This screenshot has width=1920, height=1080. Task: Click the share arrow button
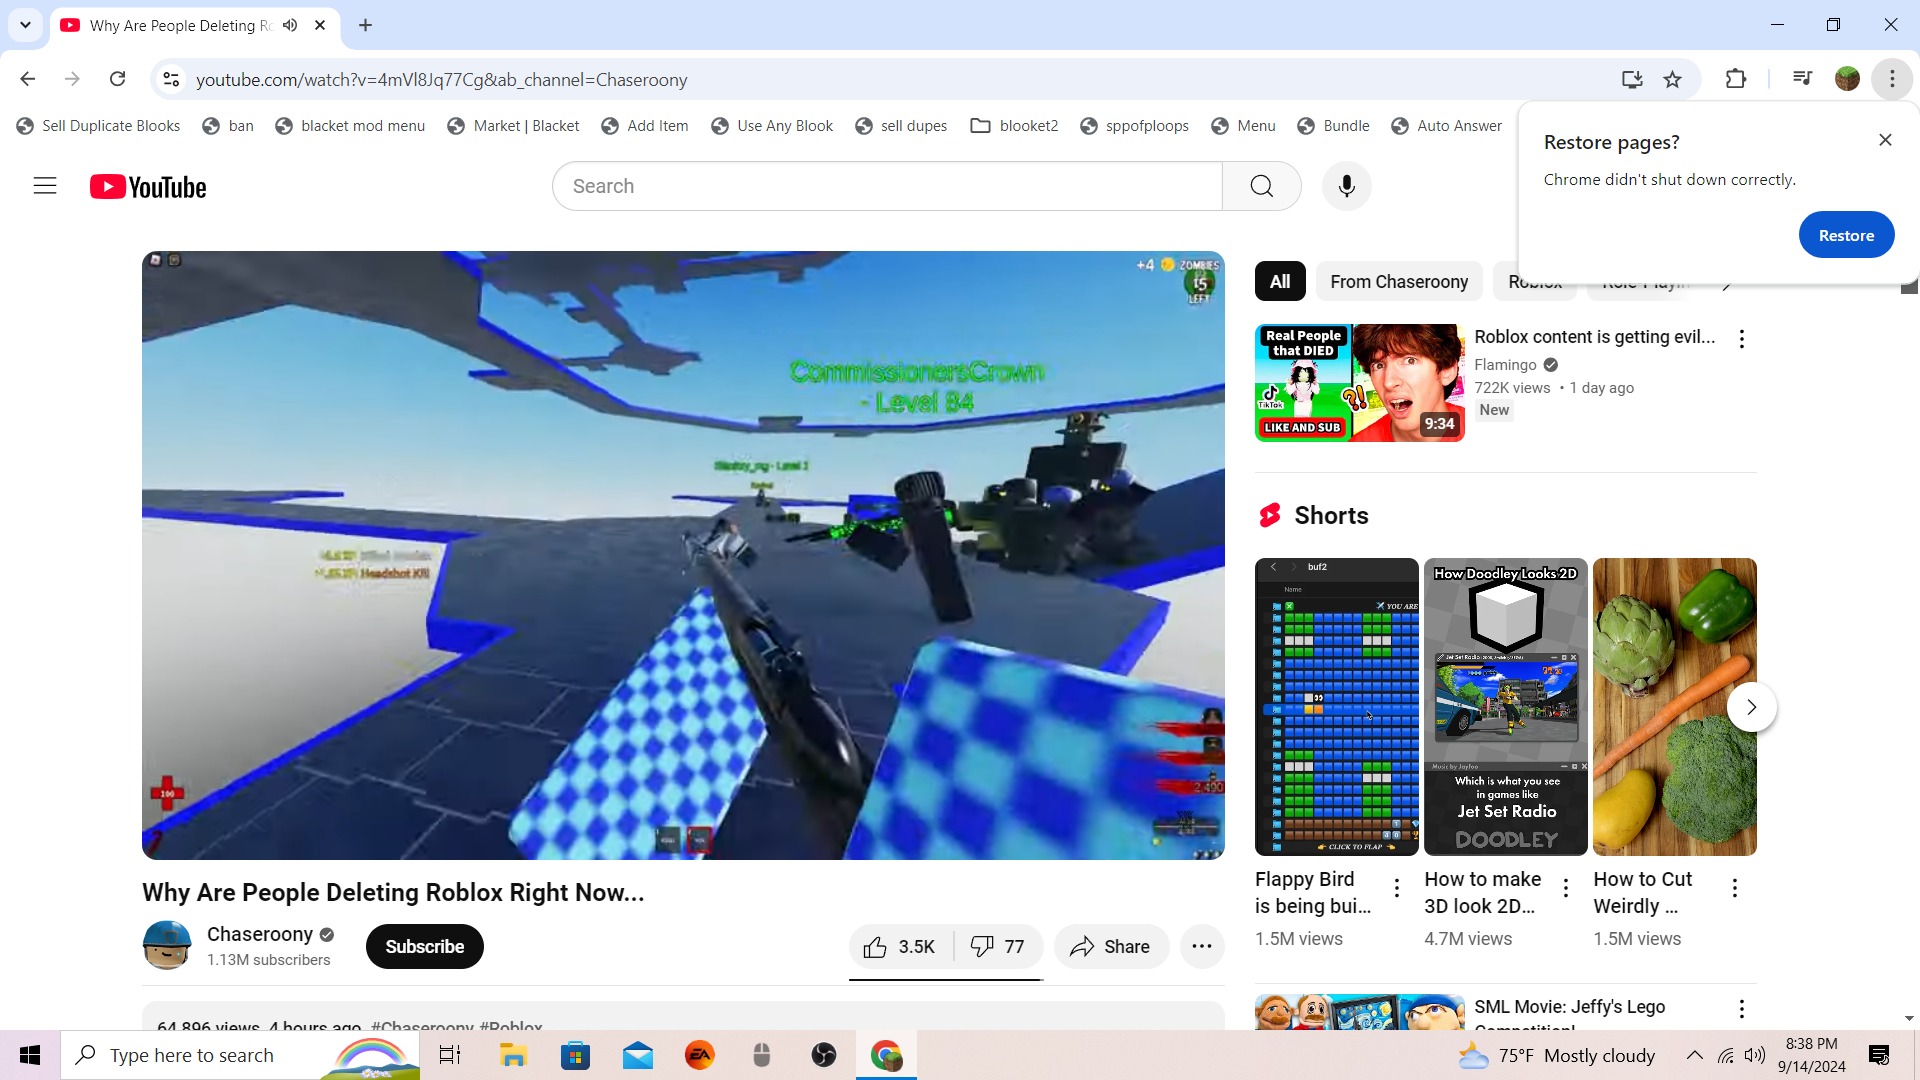tap(1110, 947)
